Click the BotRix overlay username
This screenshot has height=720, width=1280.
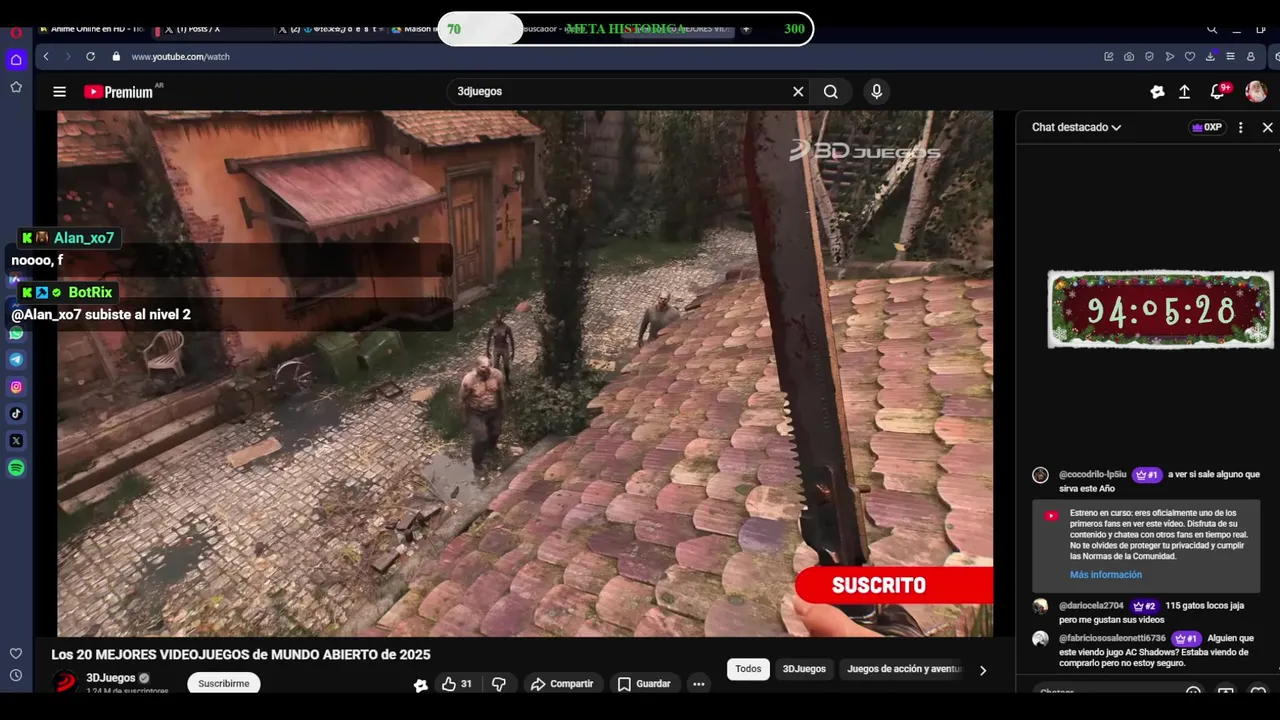[90, 293]
